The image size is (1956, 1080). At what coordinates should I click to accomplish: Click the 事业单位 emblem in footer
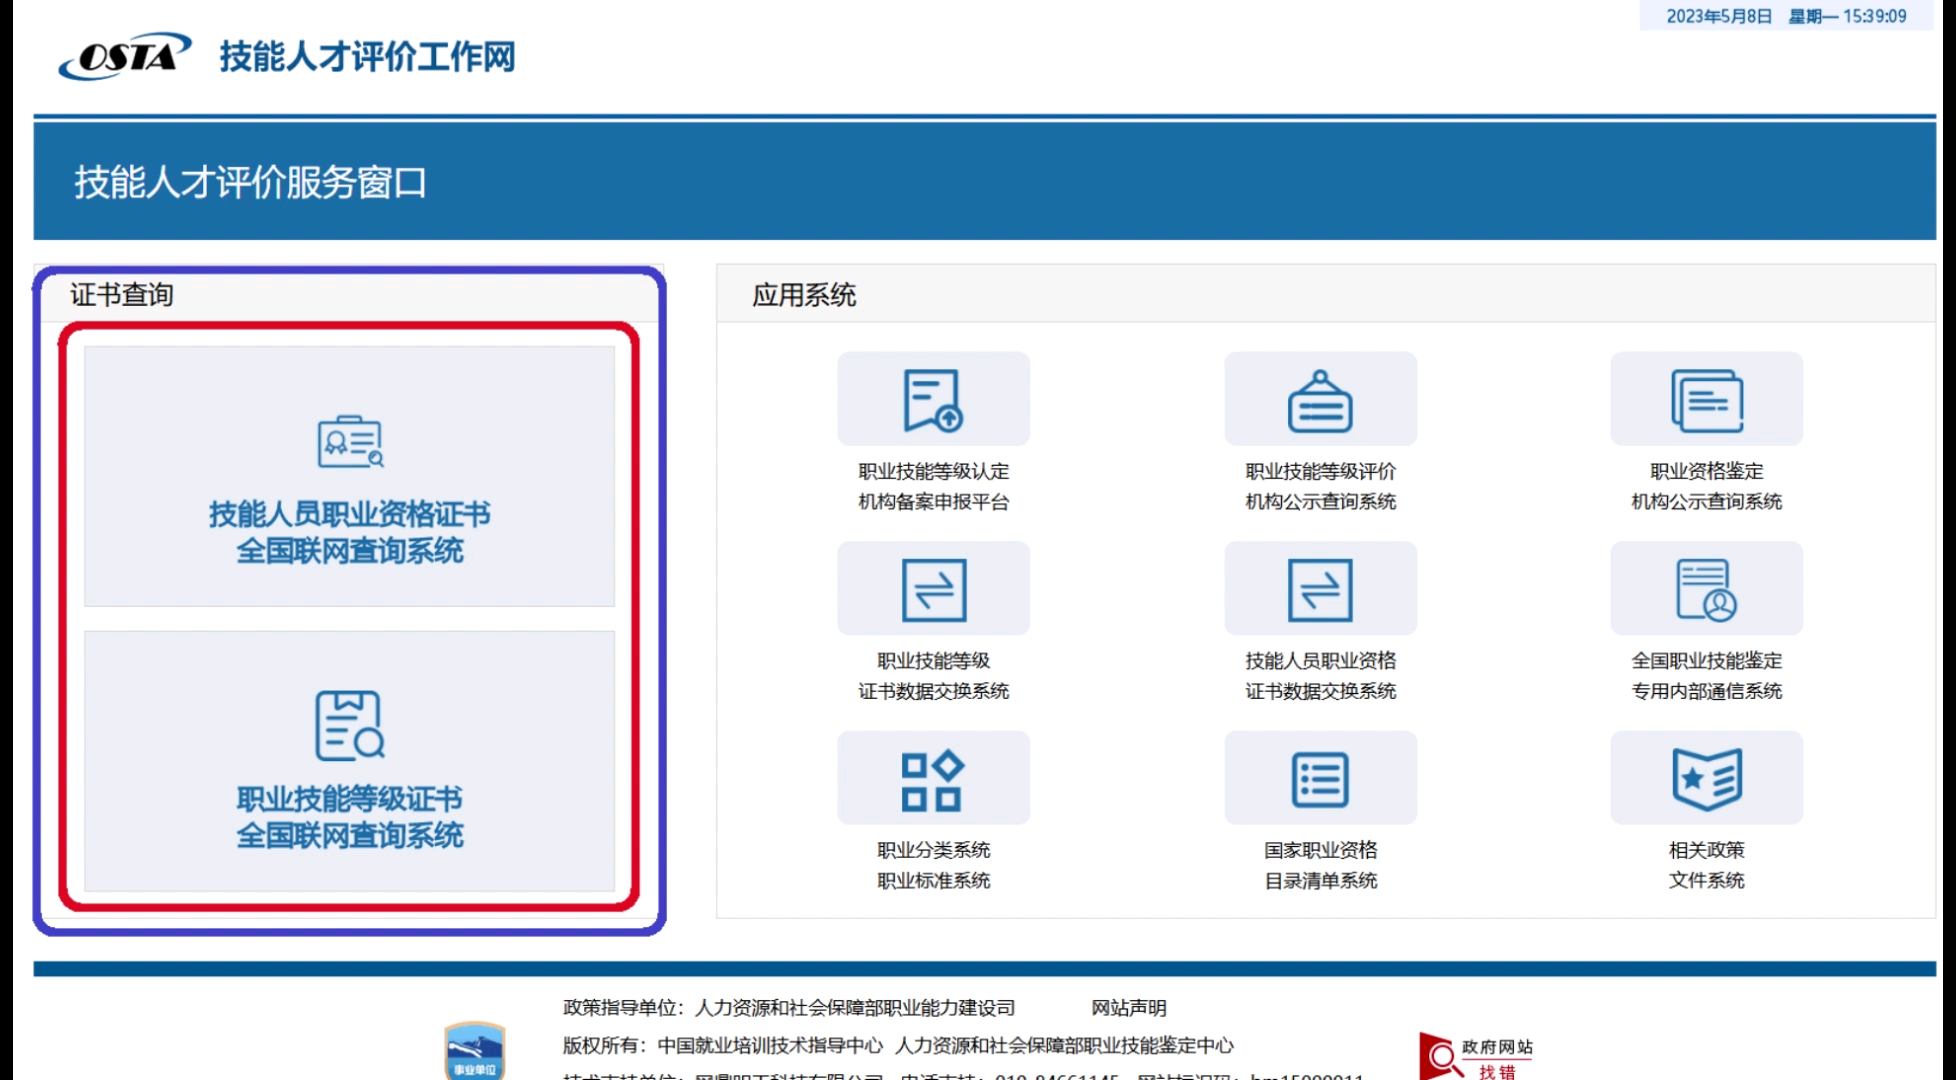point(475,1050)
